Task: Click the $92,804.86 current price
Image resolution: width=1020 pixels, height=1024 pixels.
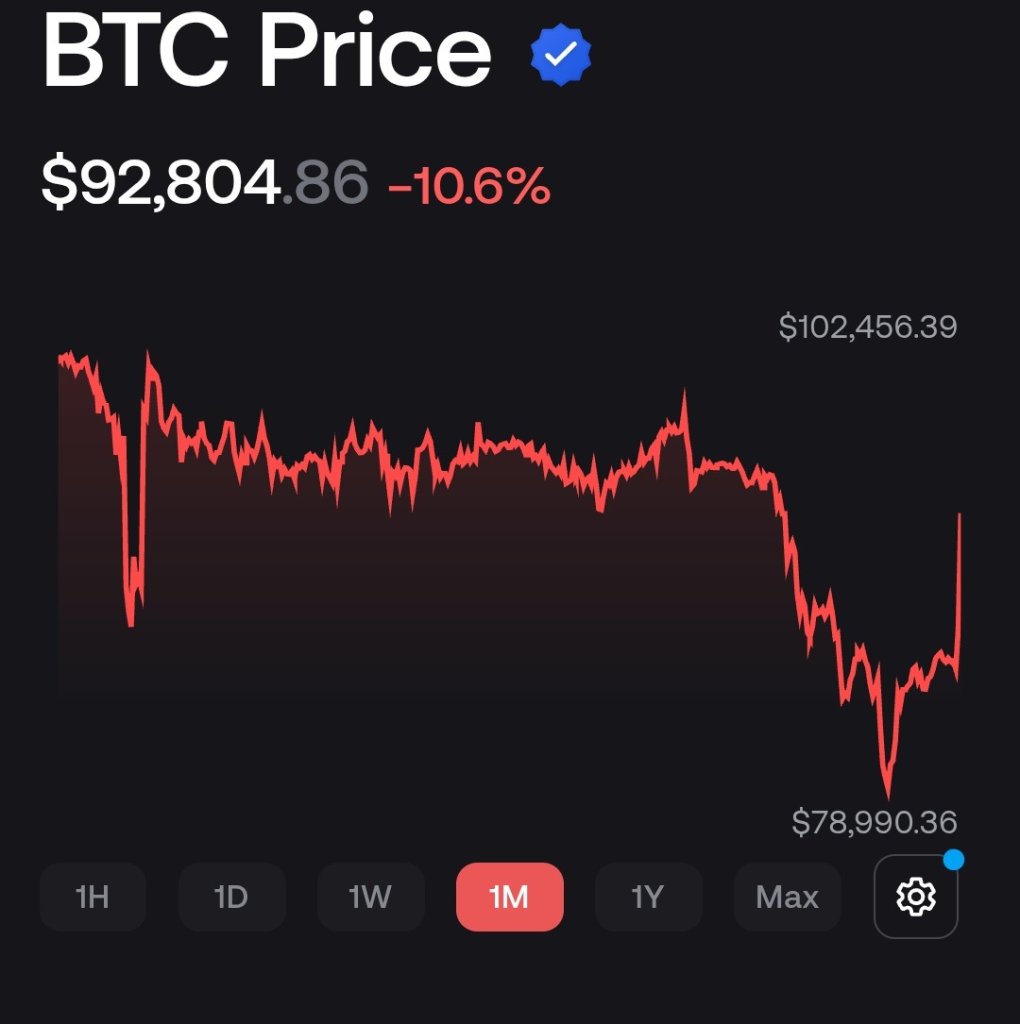Action: click(x=204, y=184)
